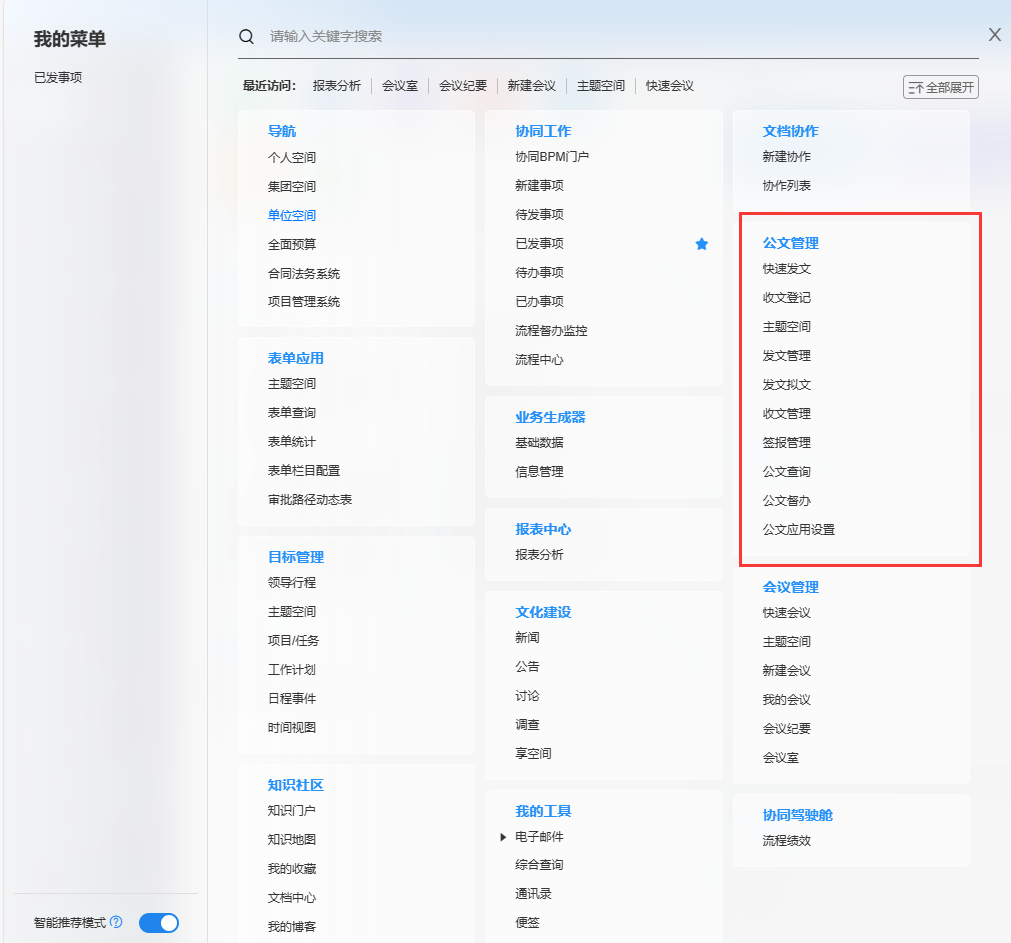Open 快速发文 under 公文管理
The height and width of the screenshot is (943, 1011).
point(787,269)
